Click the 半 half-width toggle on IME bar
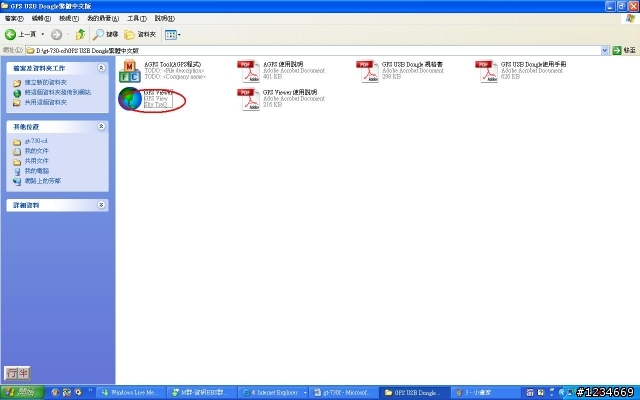Viewport: 640px width, 400px height. 23,373
